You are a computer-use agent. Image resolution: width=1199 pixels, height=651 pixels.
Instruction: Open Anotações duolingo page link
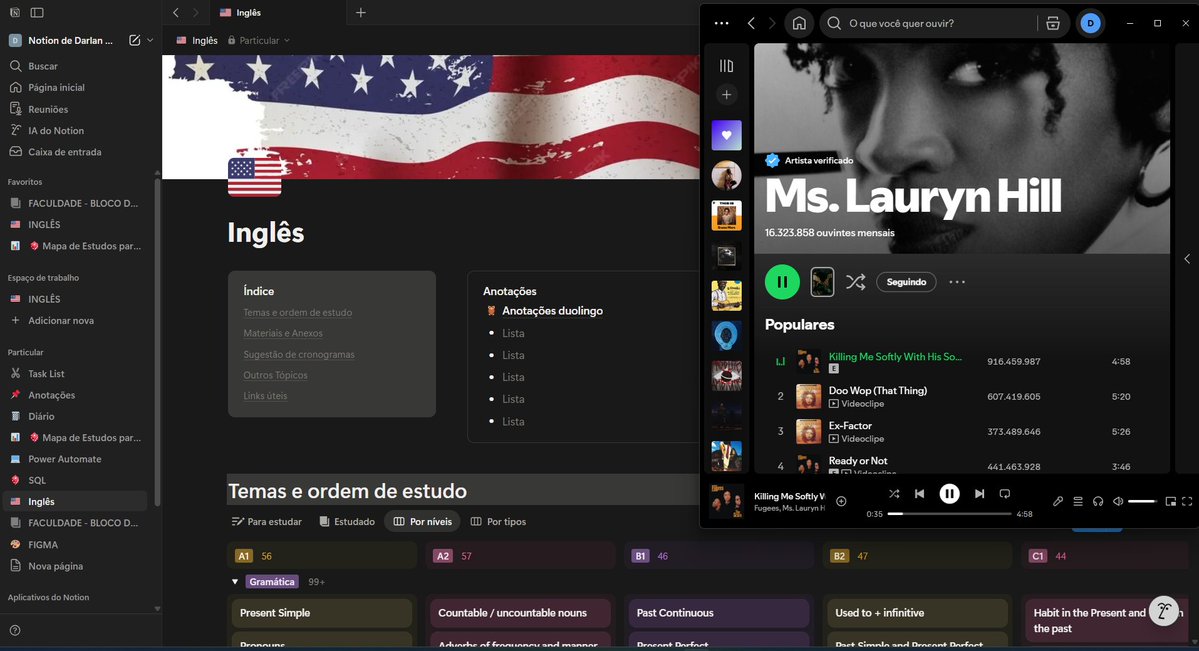click(x=552, y=311)
